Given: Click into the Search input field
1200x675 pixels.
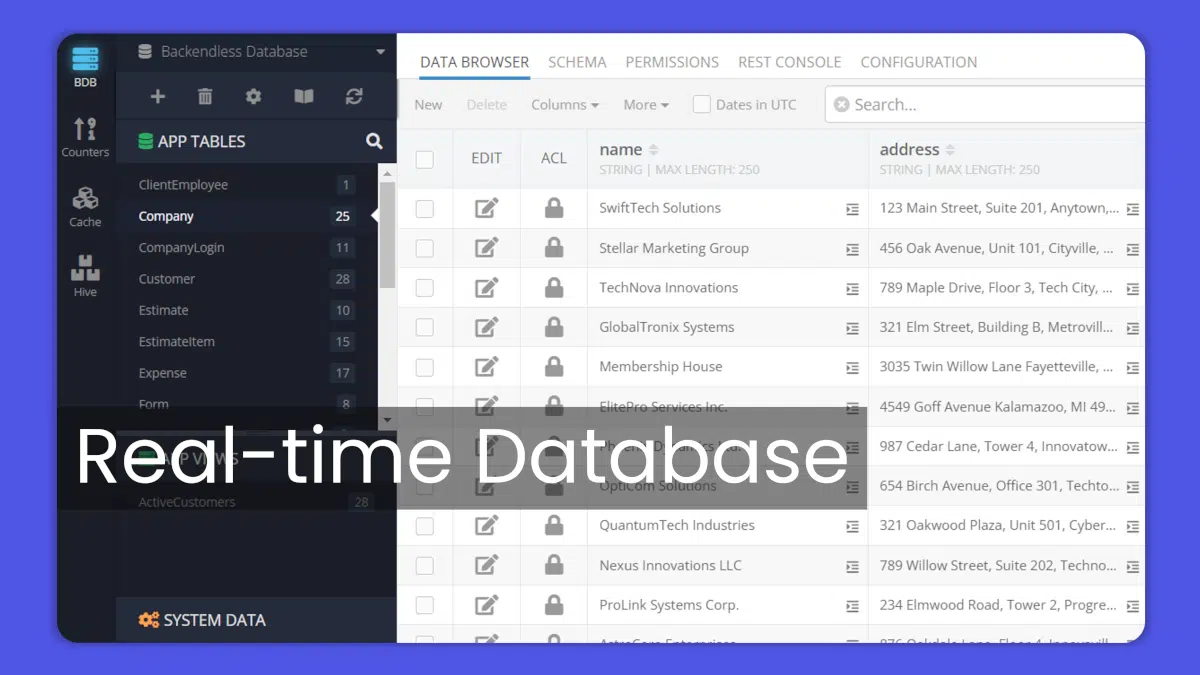Looking at the screenshot, I should [x=990, y=104].
